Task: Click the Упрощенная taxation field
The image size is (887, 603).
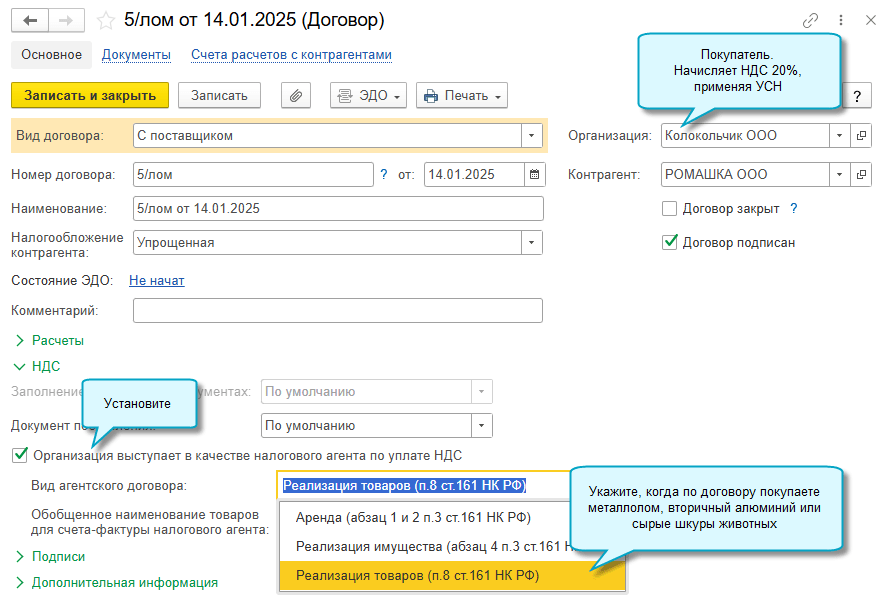Action: (327, 243)
